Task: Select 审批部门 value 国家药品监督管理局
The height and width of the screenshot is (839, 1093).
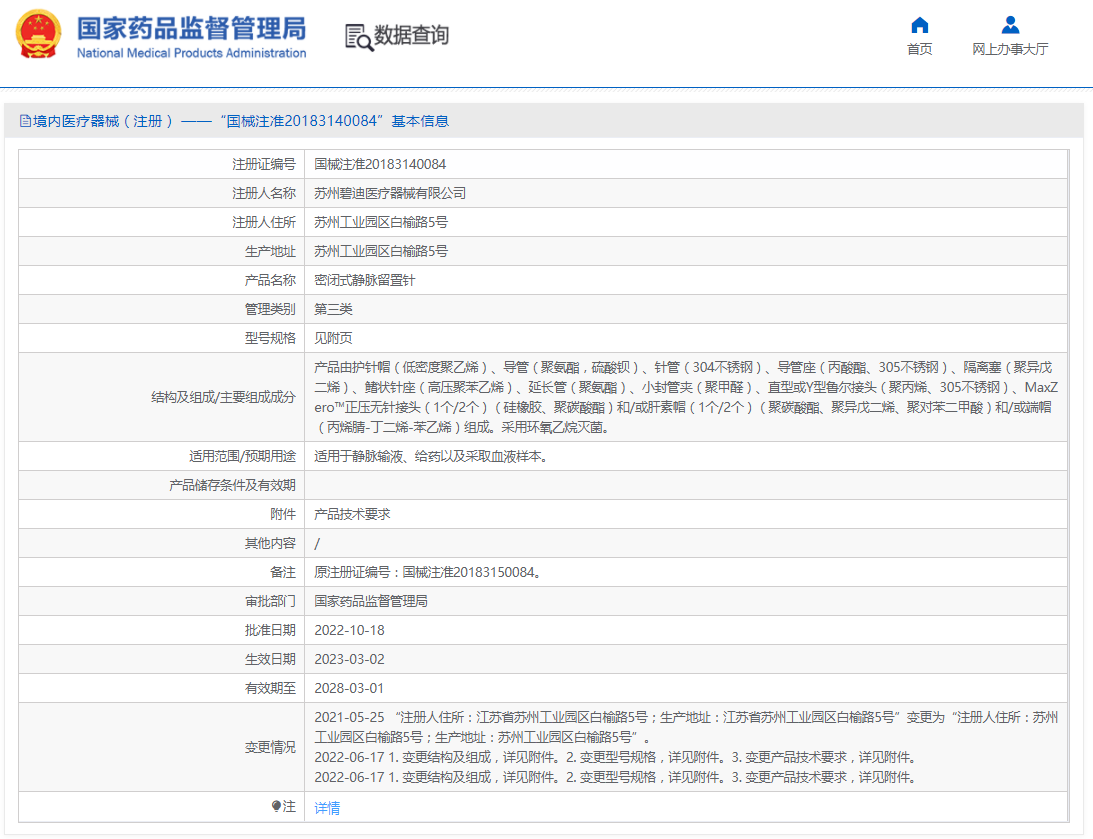Action: 371,601
